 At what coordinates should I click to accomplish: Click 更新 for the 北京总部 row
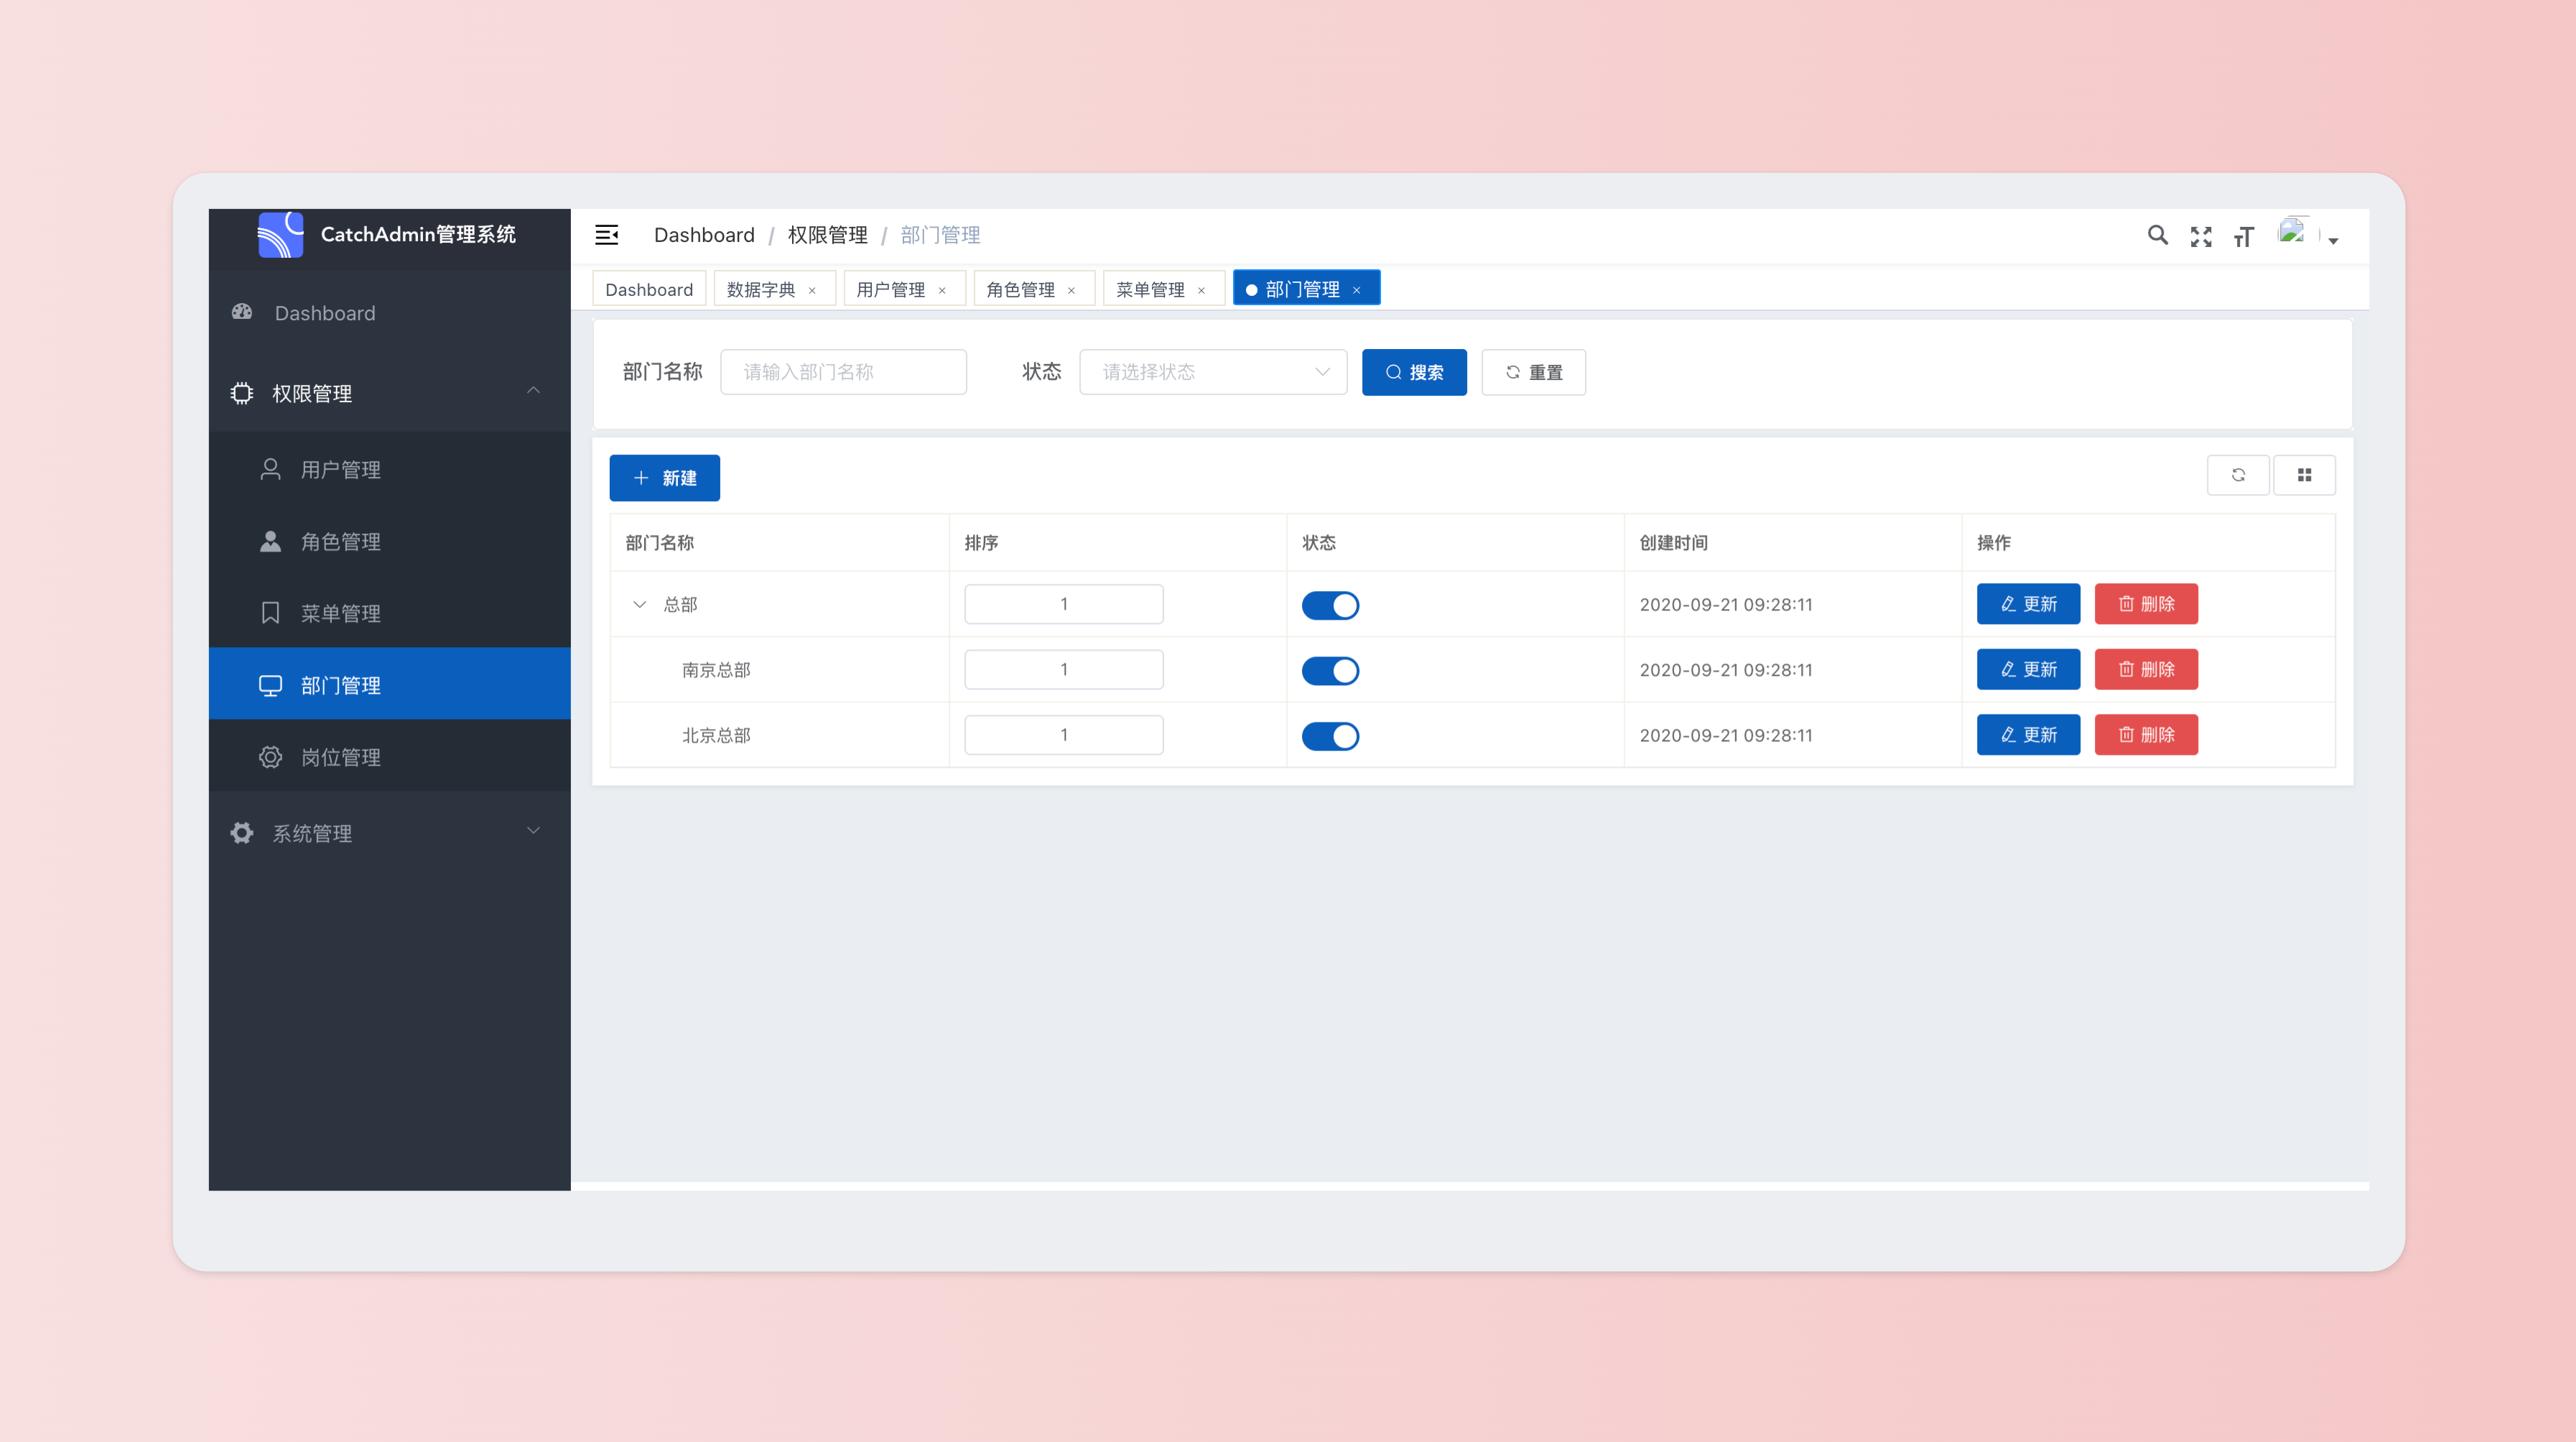[2028, 735]
